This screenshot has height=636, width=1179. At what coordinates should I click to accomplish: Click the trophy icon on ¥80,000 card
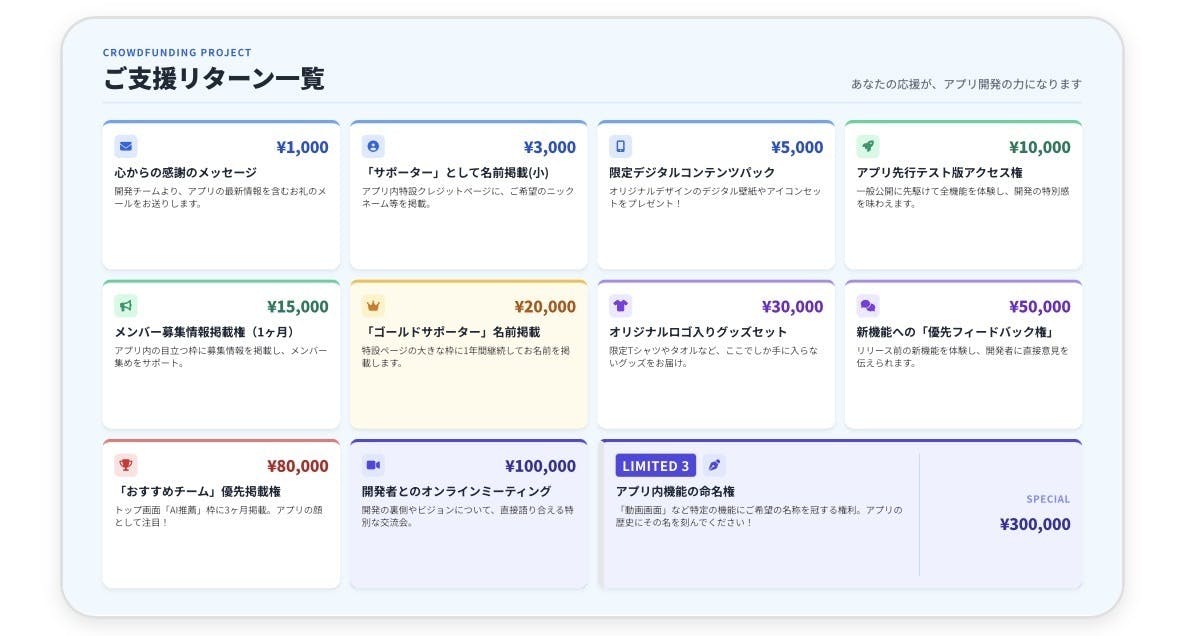pyautogui.click(x=125, y=465)
